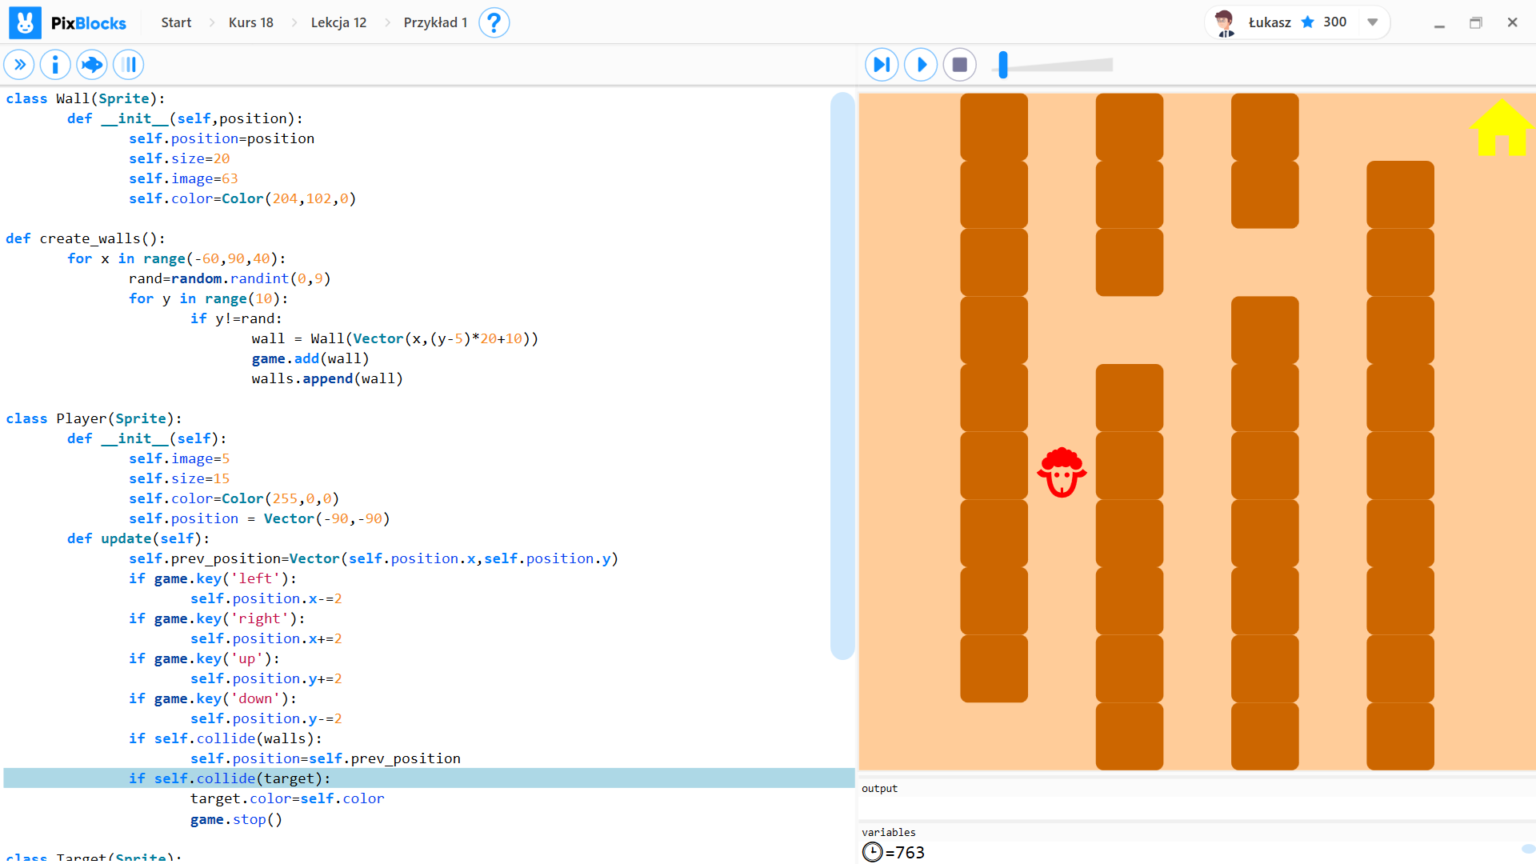Open the info icon in the editor toolbar
1536x864 pixels.
(55, 65)
